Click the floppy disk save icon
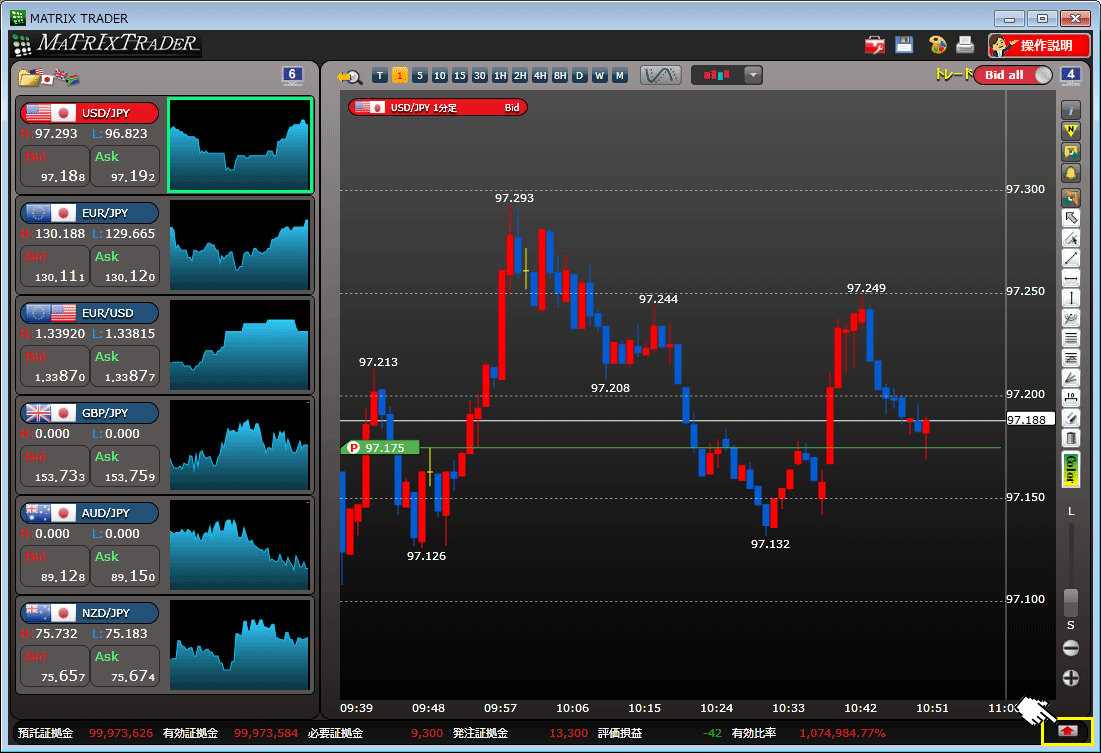This screenshot has height=753, width=1101. (x=904, y=45)
